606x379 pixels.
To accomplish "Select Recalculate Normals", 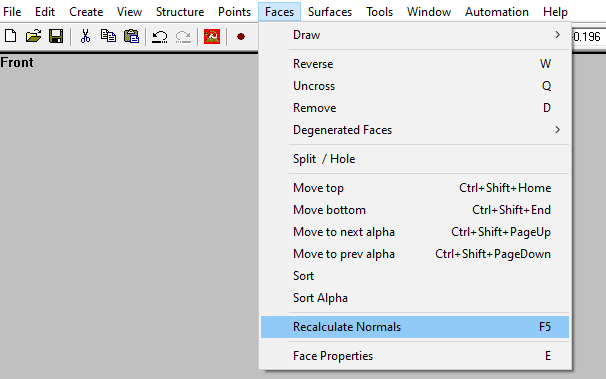I will coord(415,327).
